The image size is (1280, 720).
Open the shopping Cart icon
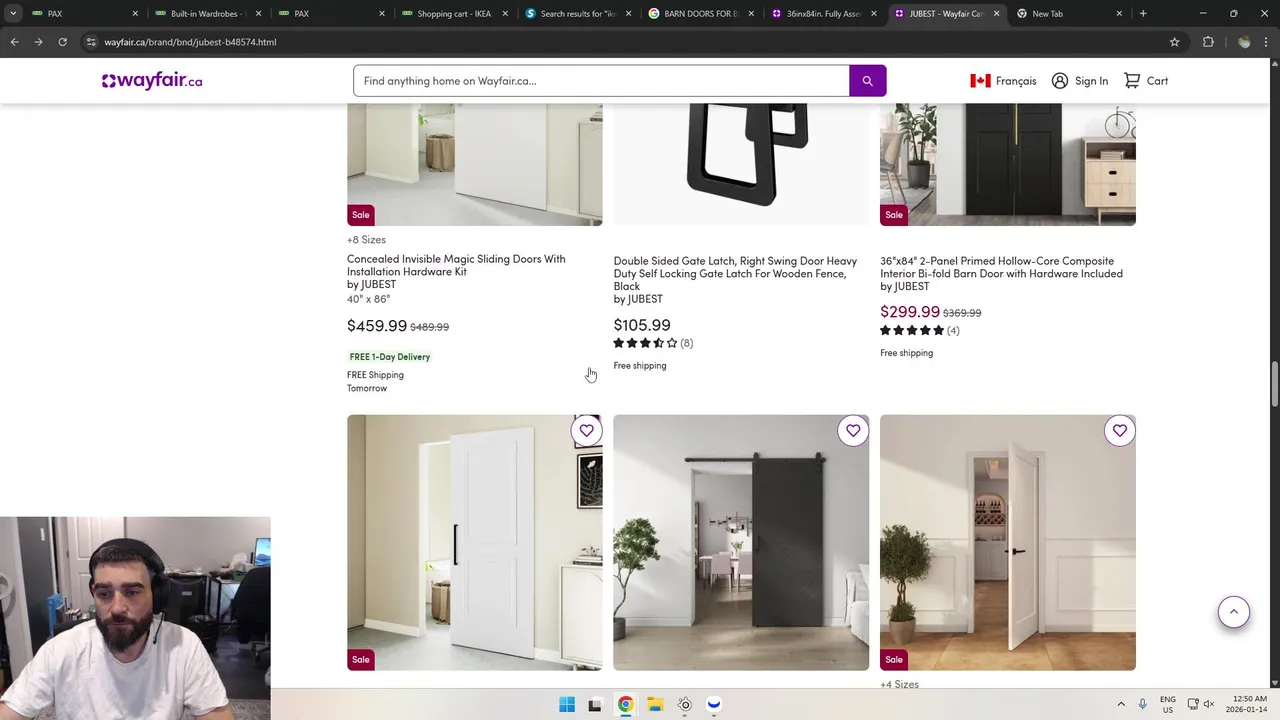click(1132, 81)
